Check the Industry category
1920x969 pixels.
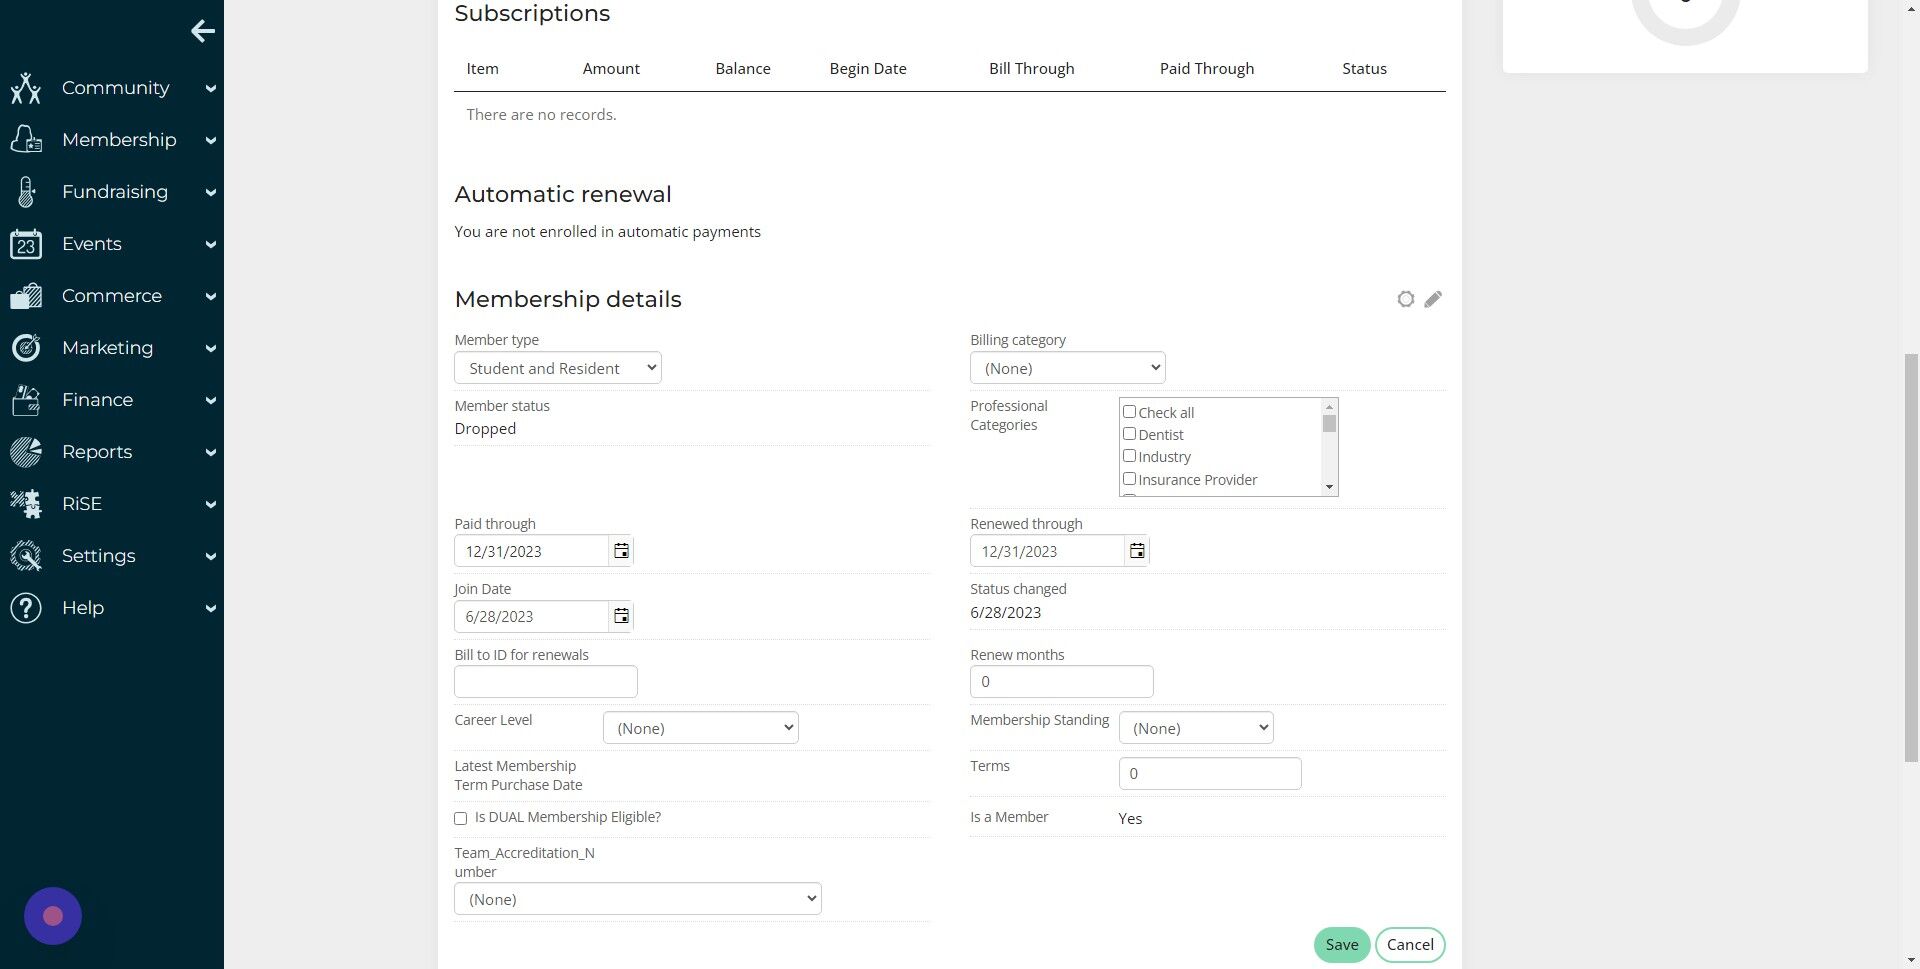tap(1129, 456)
